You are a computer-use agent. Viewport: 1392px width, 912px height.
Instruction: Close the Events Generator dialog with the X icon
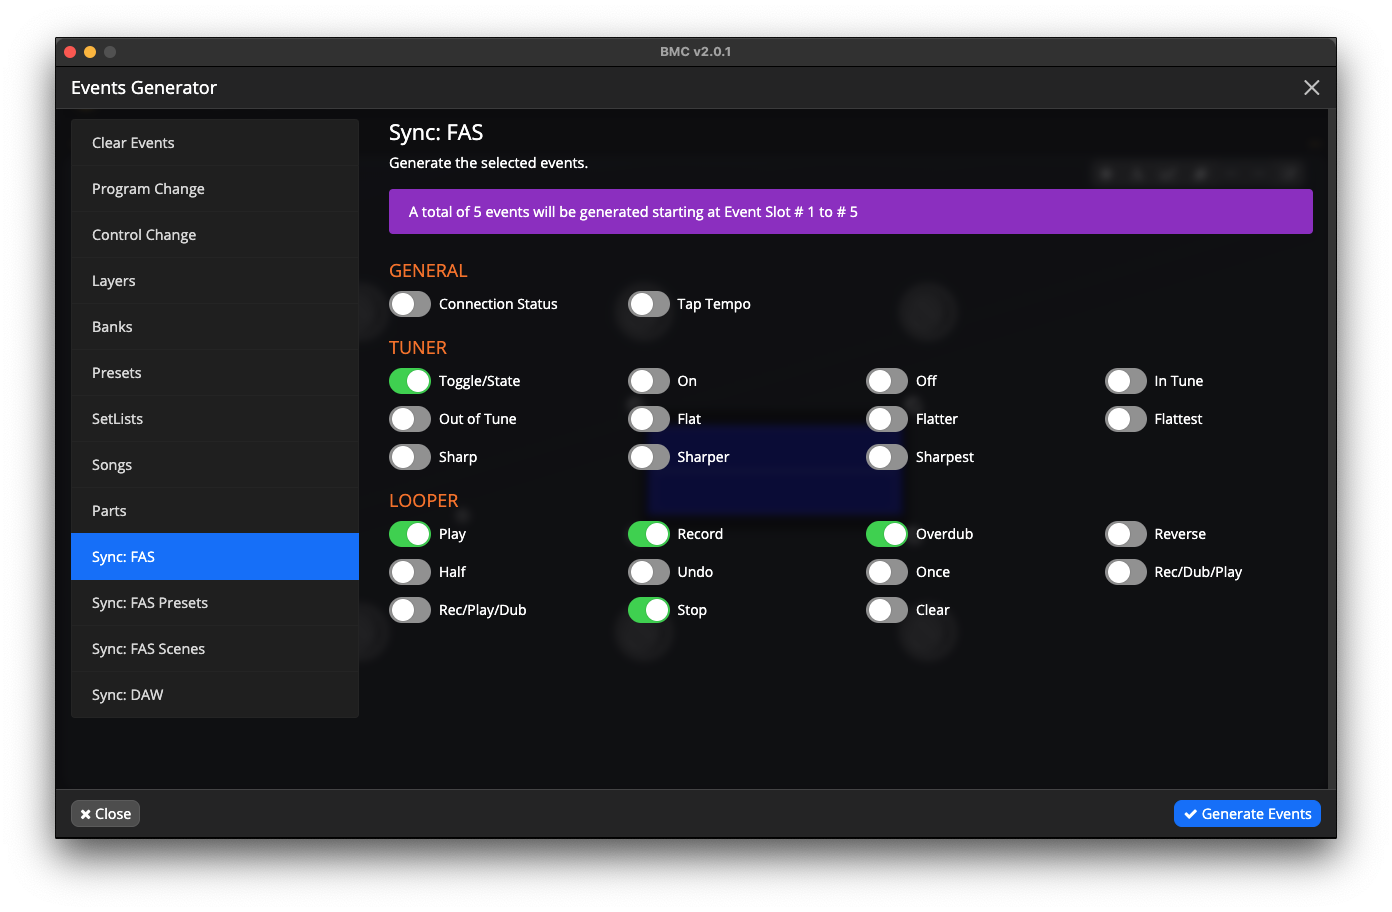[1311, 88]
